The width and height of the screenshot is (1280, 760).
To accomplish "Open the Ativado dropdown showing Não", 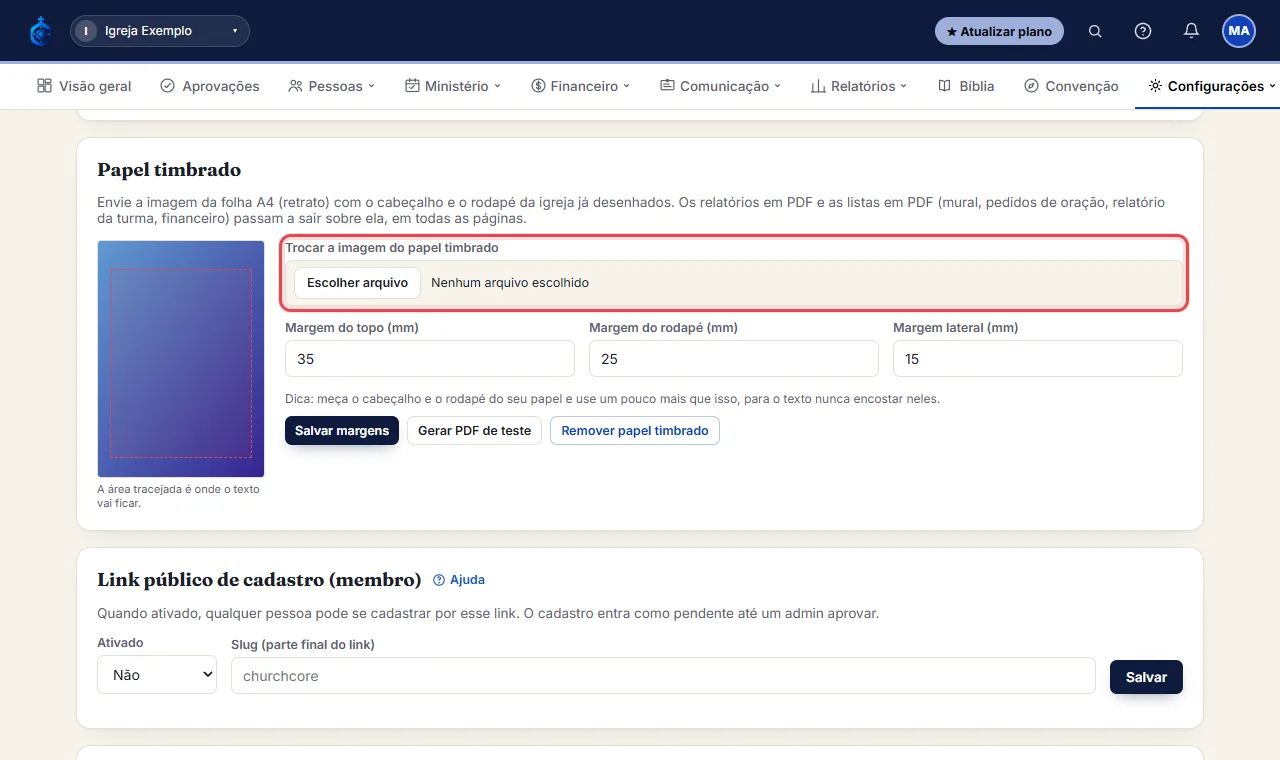I will (x=157, y=675).
